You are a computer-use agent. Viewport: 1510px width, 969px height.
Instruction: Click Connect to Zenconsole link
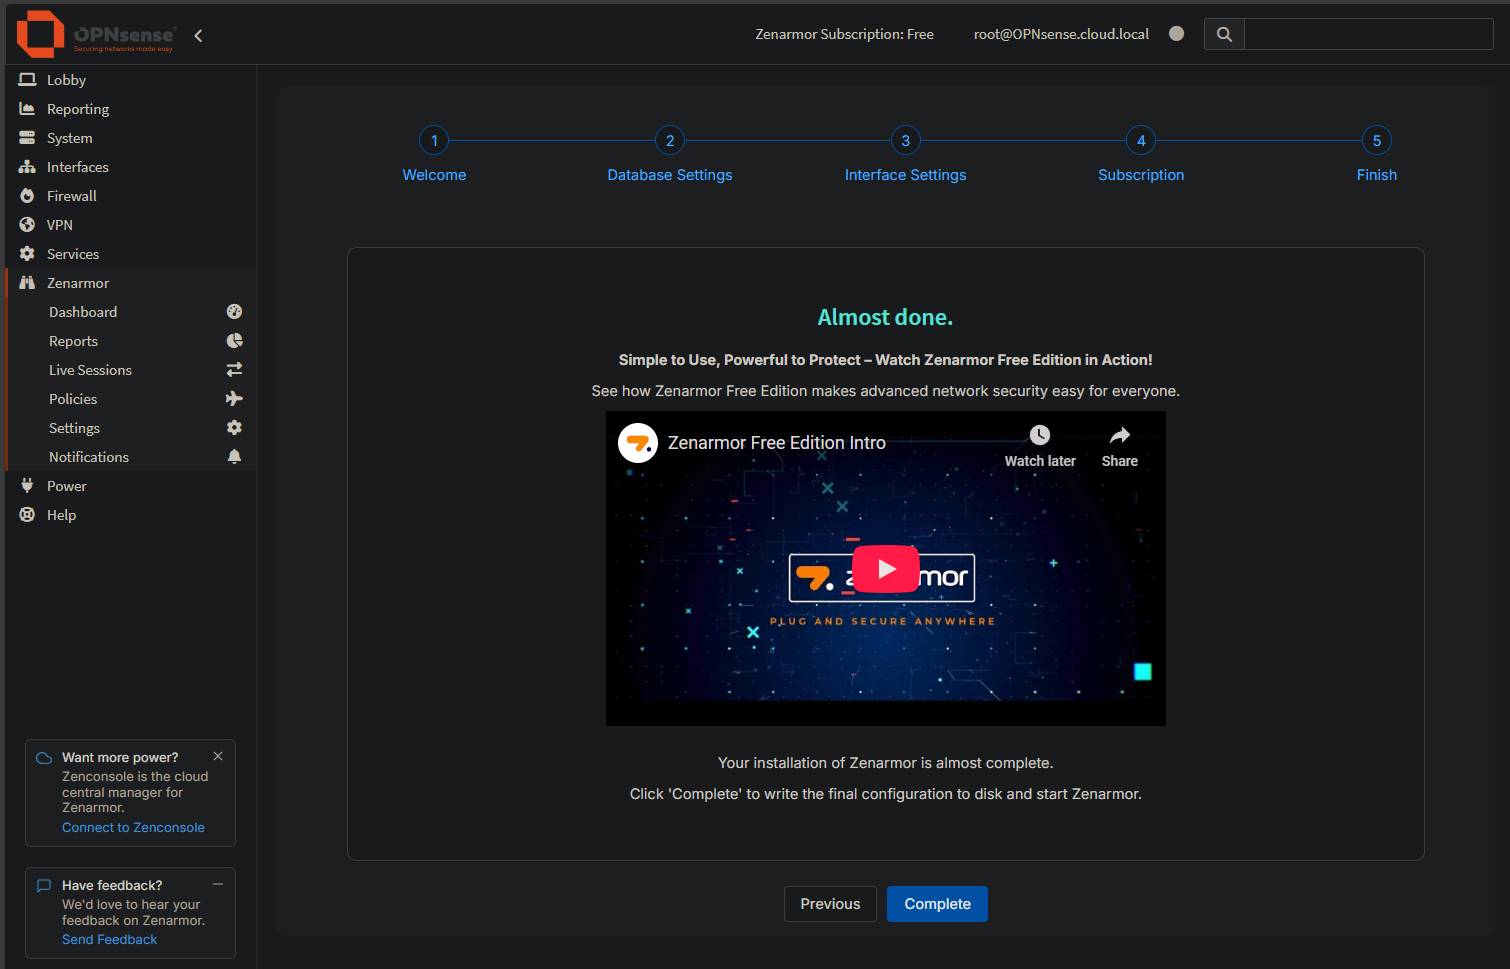pos(133,828)
